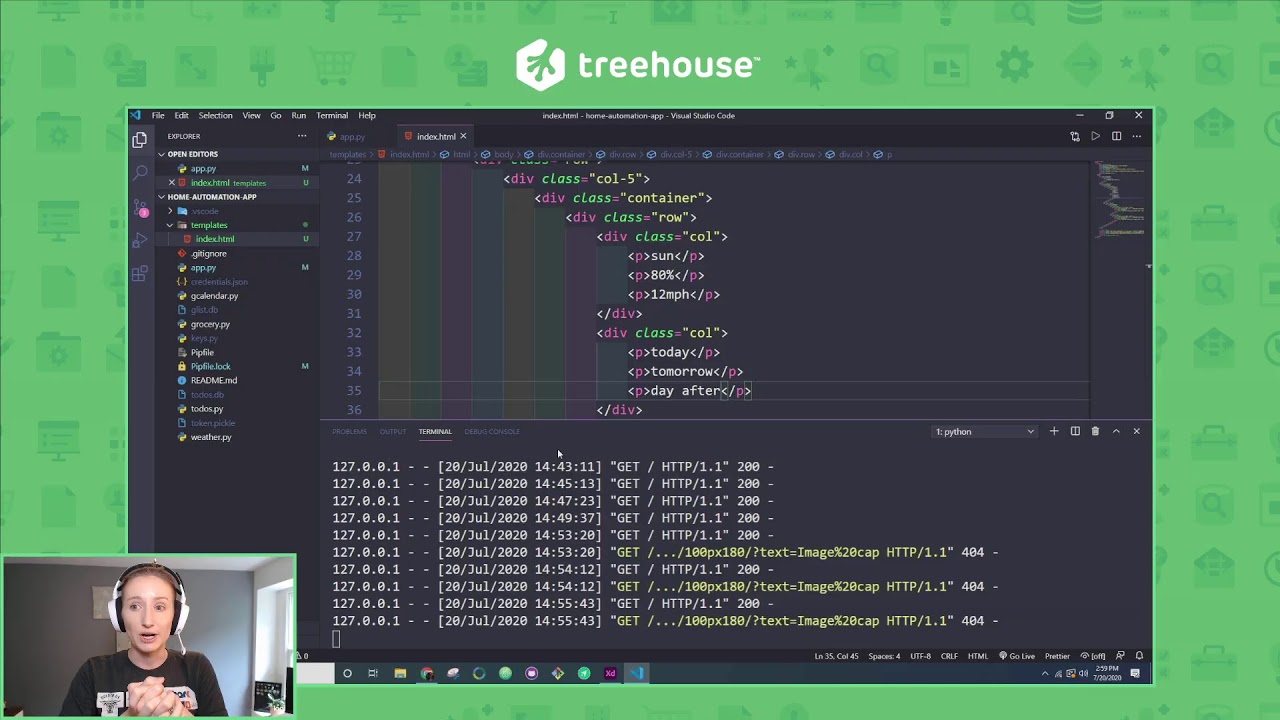Open the File menu

158,115
